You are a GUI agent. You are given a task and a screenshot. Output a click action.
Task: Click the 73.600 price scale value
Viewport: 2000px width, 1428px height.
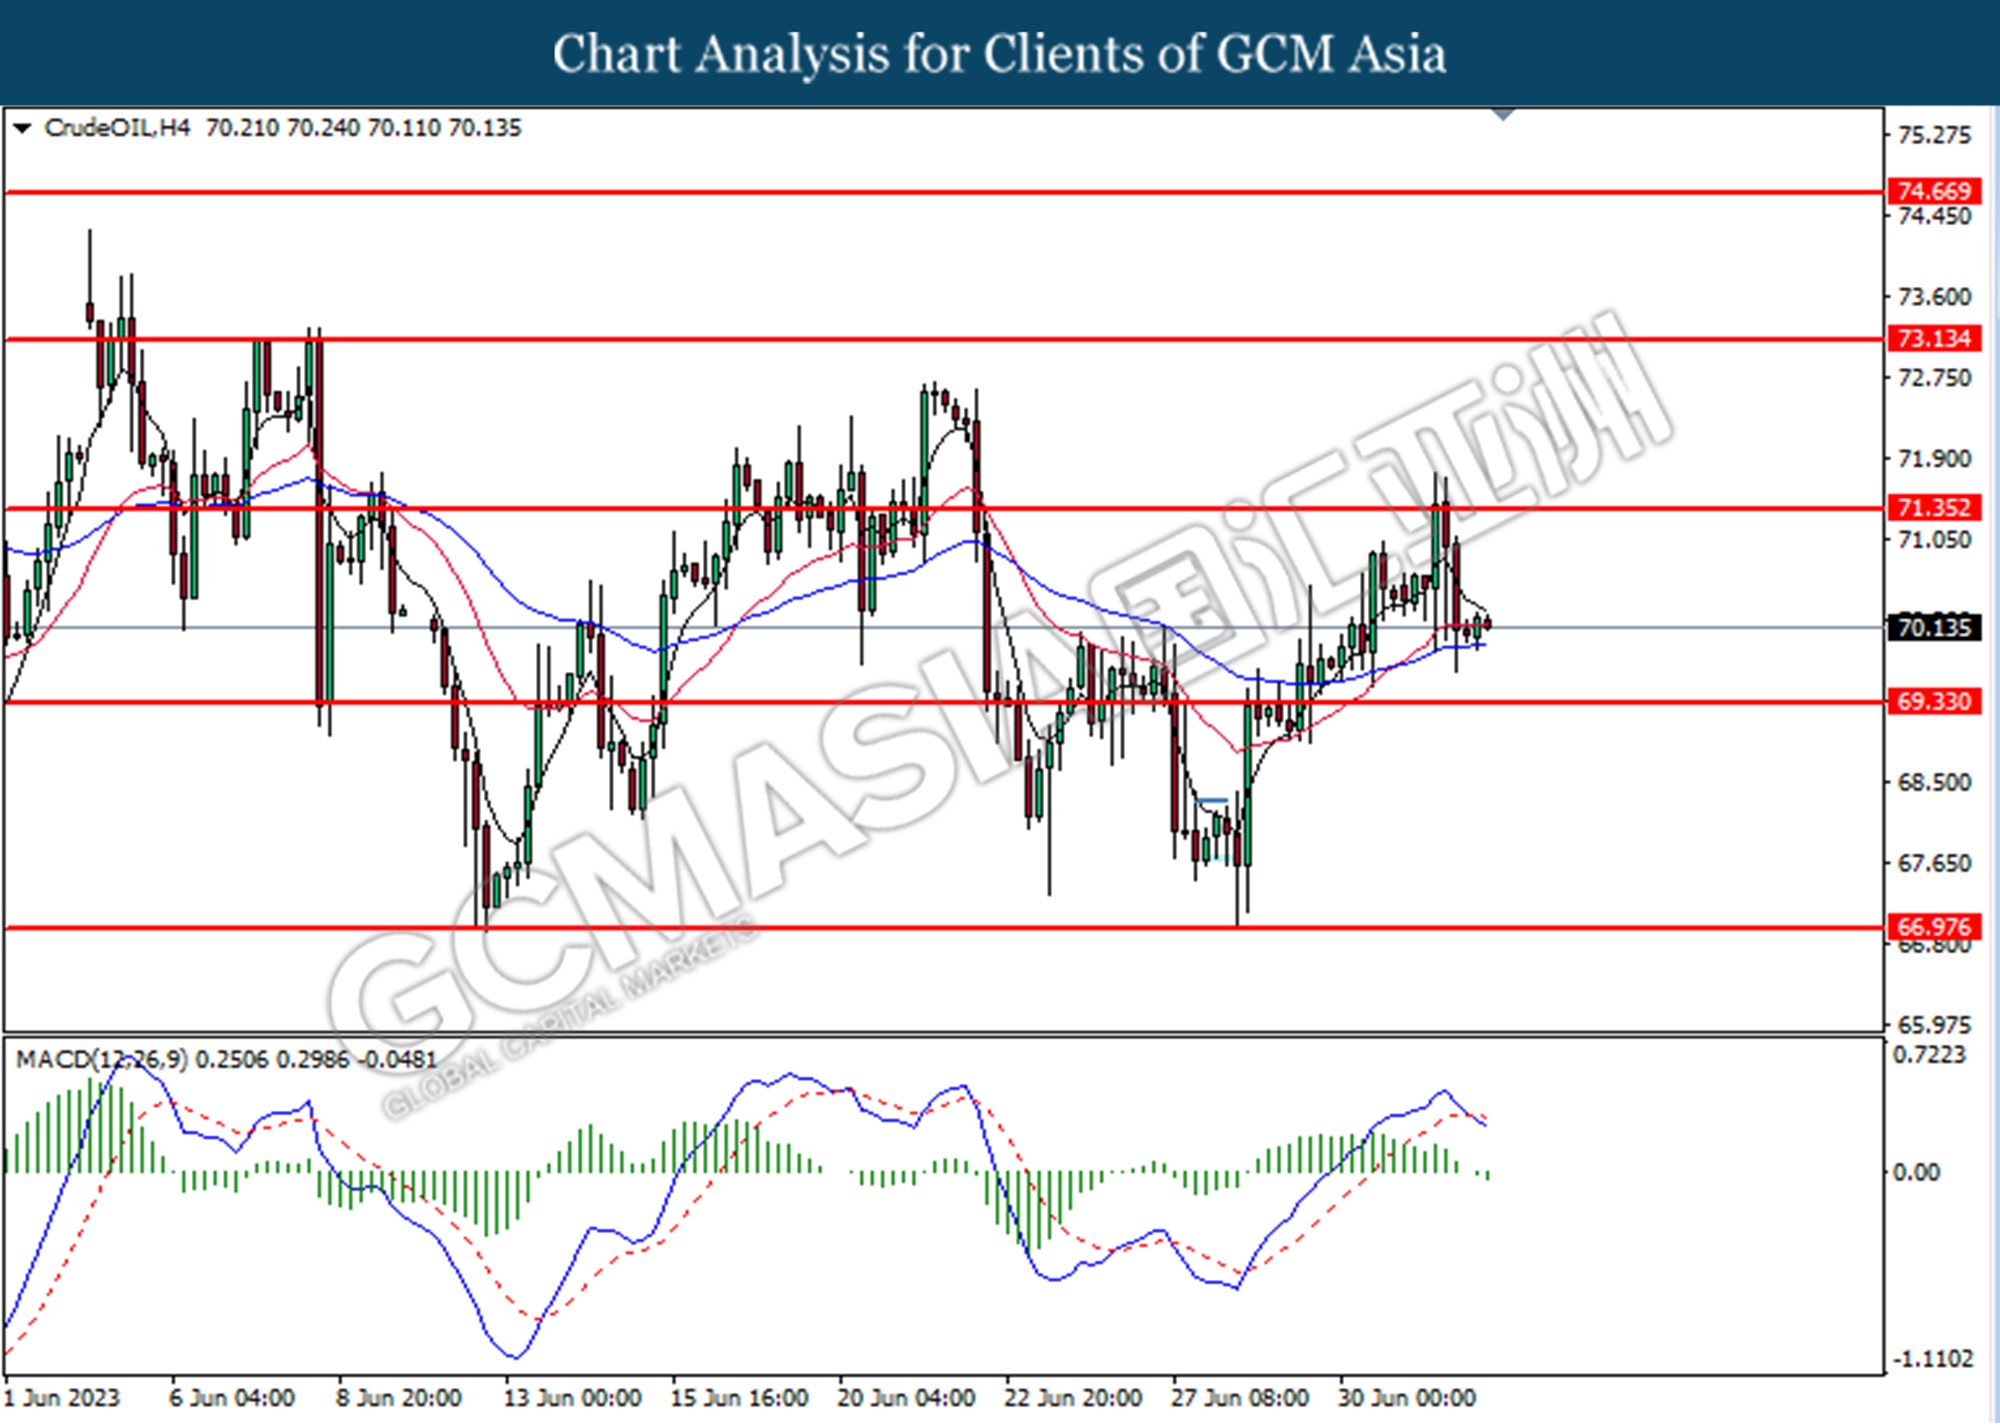1934,297
